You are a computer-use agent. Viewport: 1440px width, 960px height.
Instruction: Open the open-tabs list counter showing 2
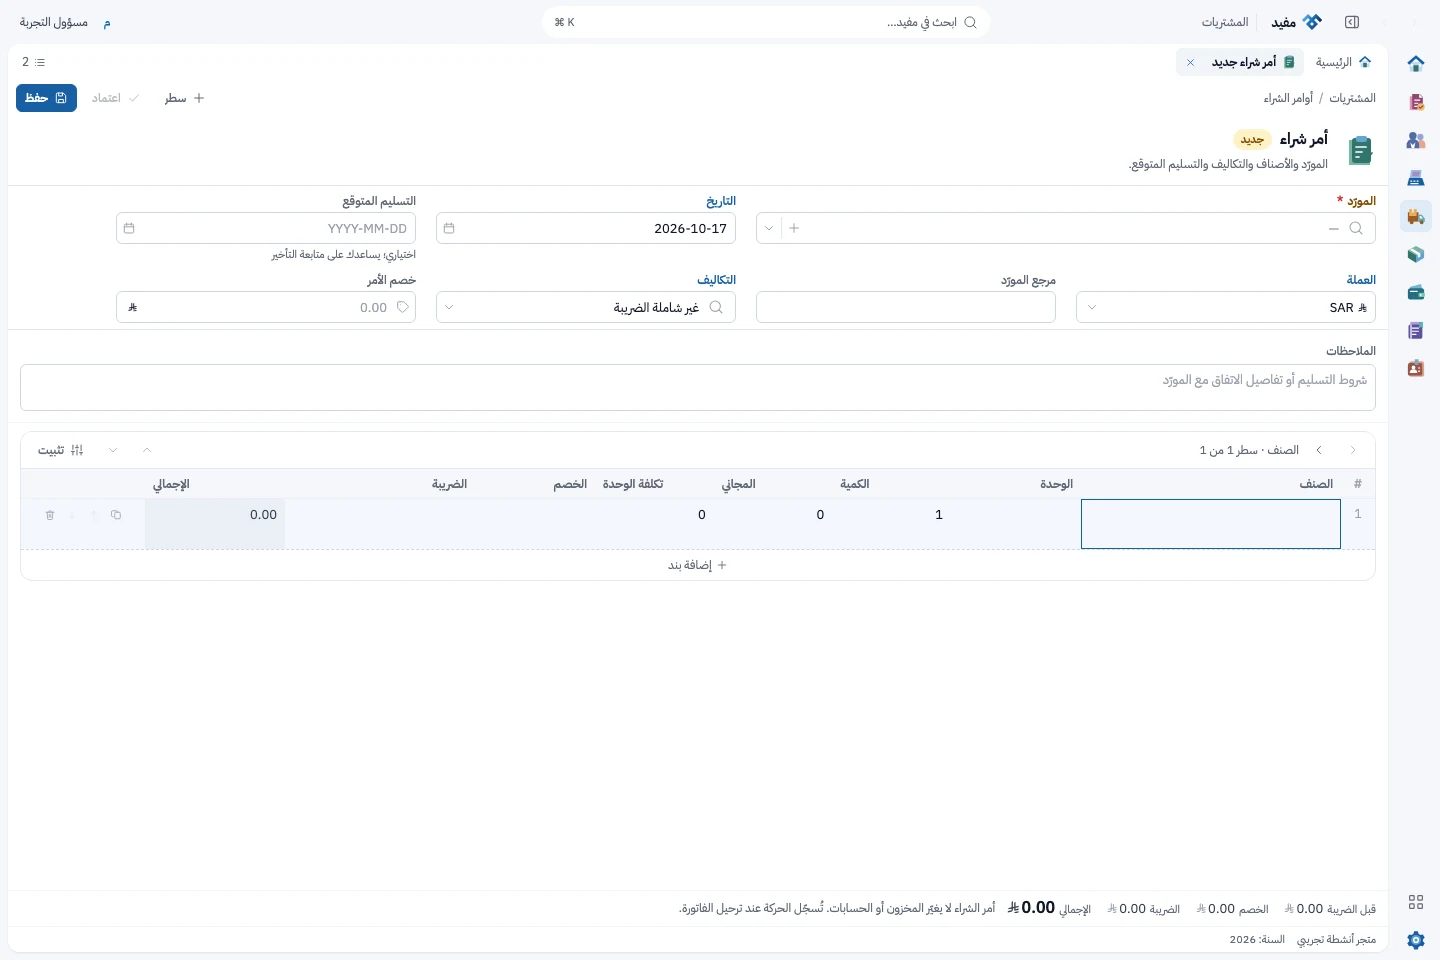pyautogui.click(x=33, y=62)
